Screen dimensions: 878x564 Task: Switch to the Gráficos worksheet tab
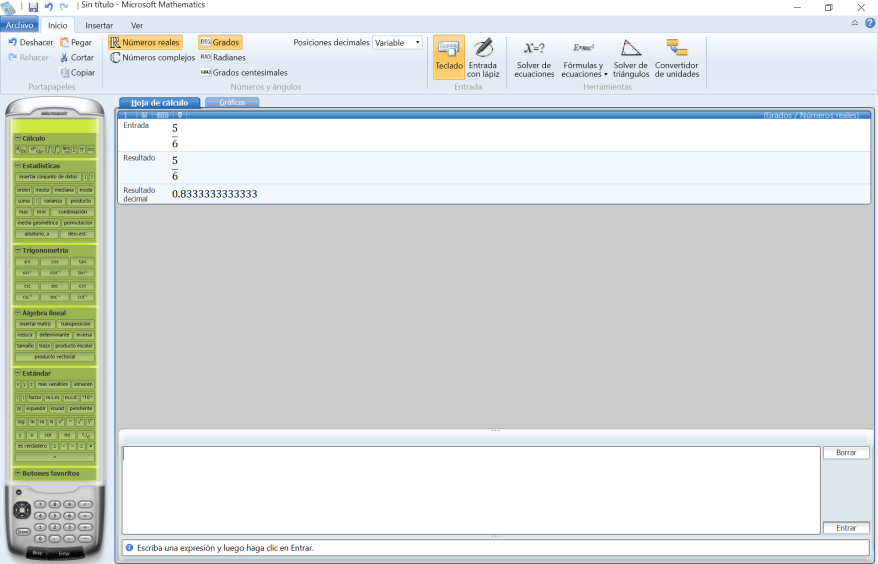pyautogui.click(x=231, y=103)
